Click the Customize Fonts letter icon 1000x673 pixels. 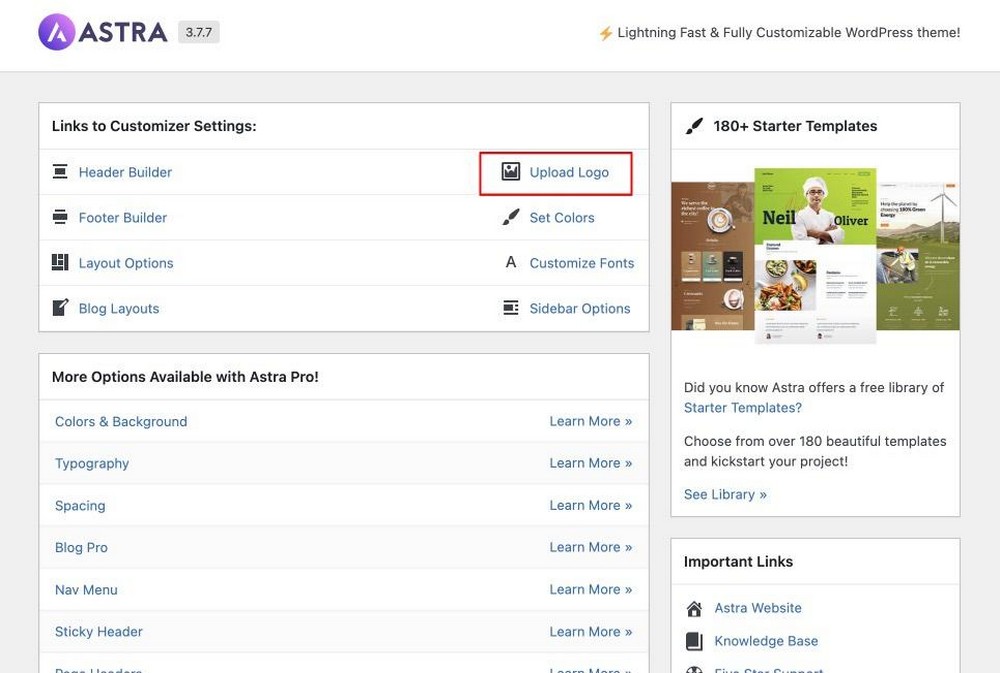point(510,262)
